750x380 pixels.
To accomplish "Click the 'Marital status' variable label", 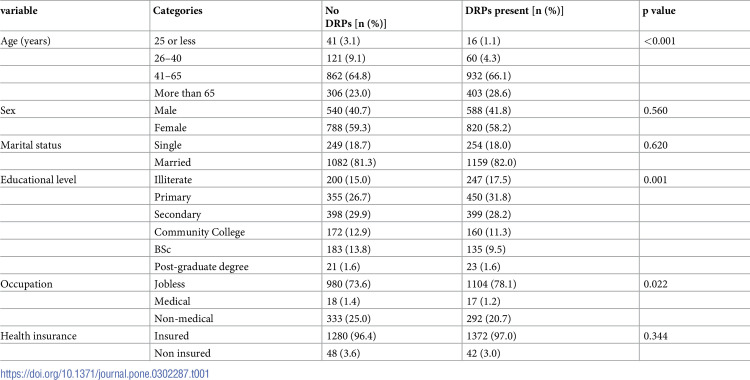I will [x=31, y=145].
